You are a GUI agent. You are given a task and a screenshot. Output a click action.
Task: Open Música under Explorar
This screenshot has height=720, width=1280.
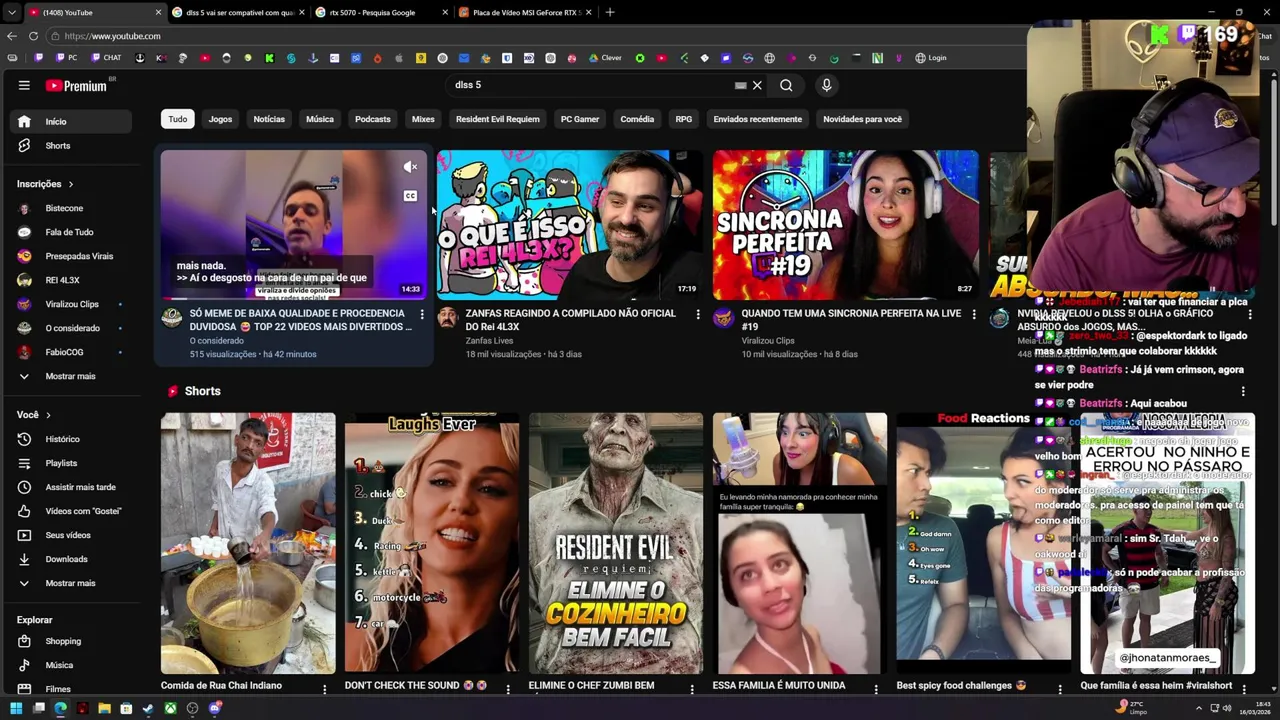[70, 665]
